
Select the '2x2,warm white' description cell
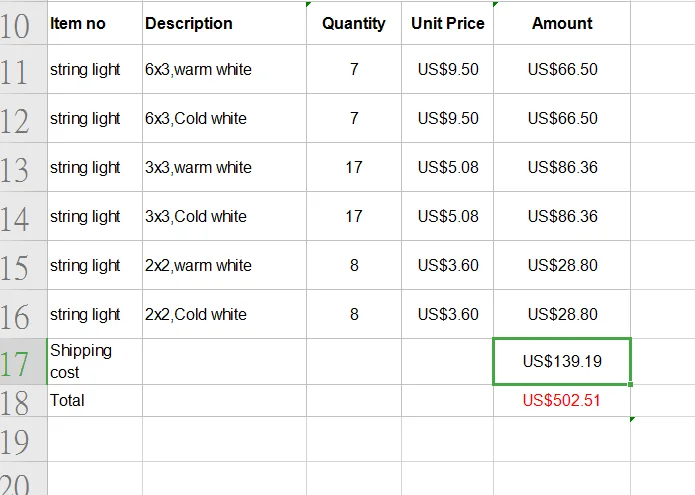pos(224,265)
